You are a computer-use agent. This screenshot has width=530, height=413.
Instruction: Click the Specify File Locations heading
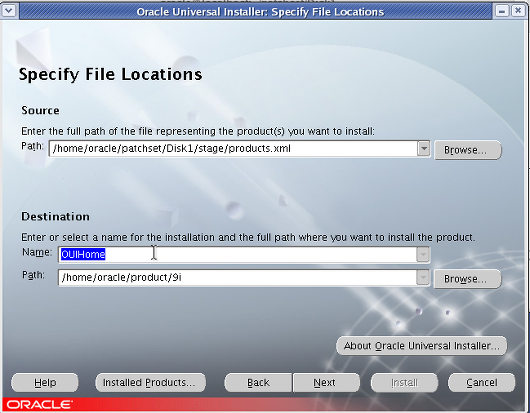point(110,74)
